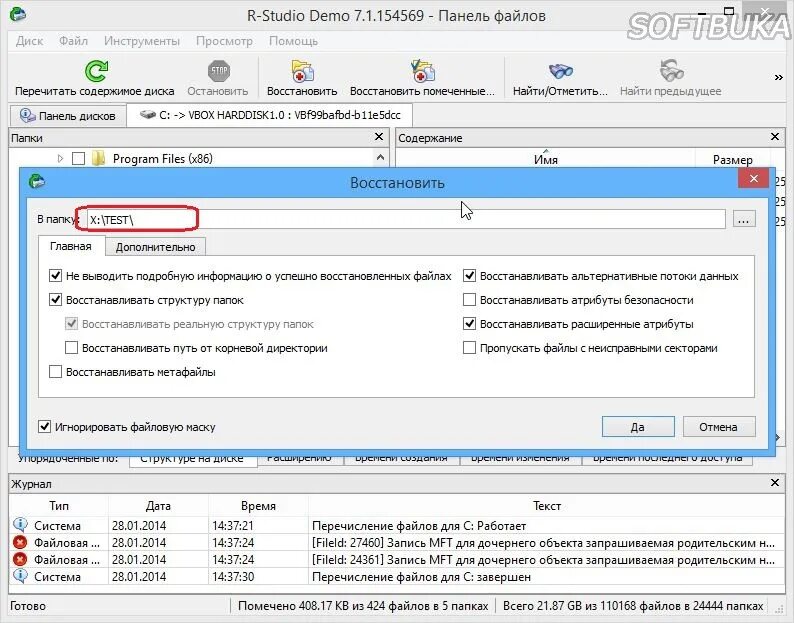Click the R-Studio app icon in title bar
The height and width of the screenshot is (623, 794).
click(x=18, y=14)
